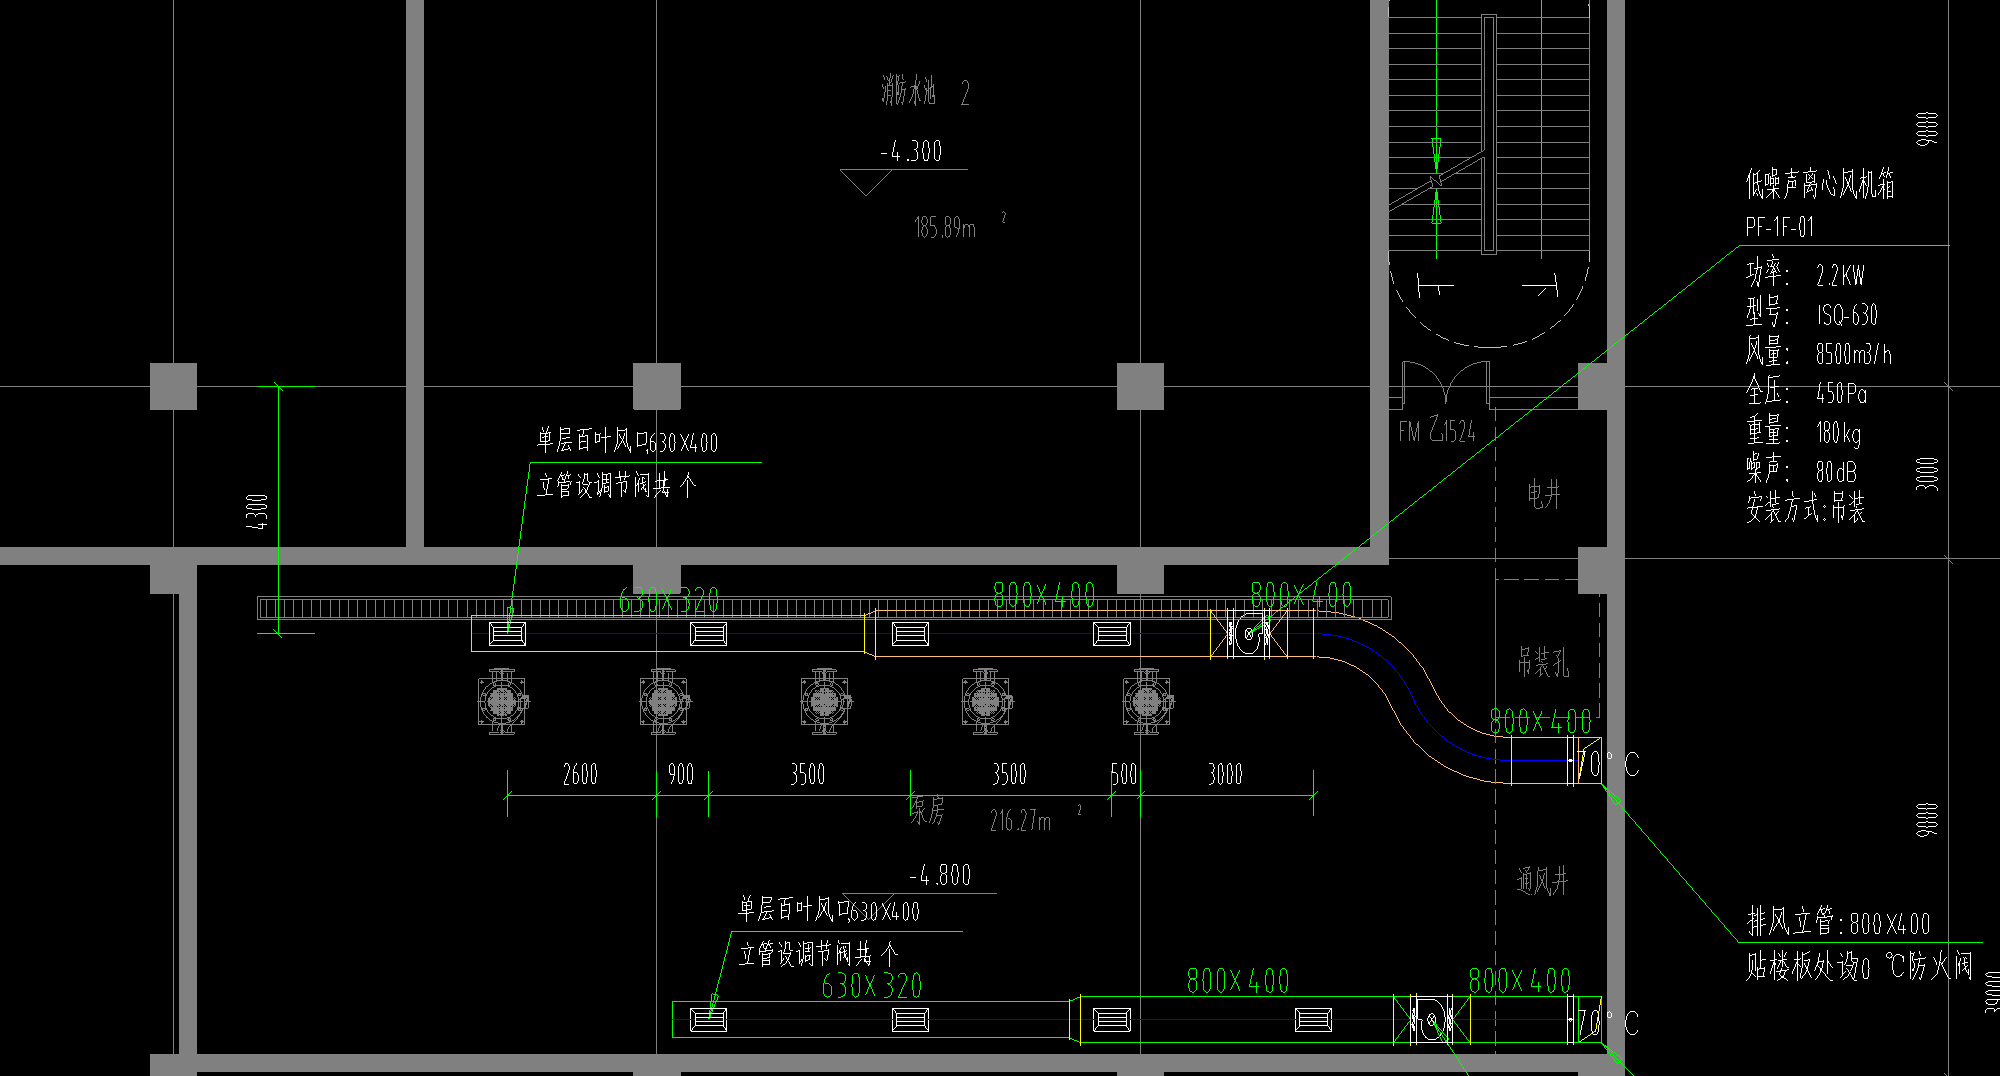Click the 通风井 shaft label
The height and width of the screenshot is (1076, 2000).
coord(1542,880)
